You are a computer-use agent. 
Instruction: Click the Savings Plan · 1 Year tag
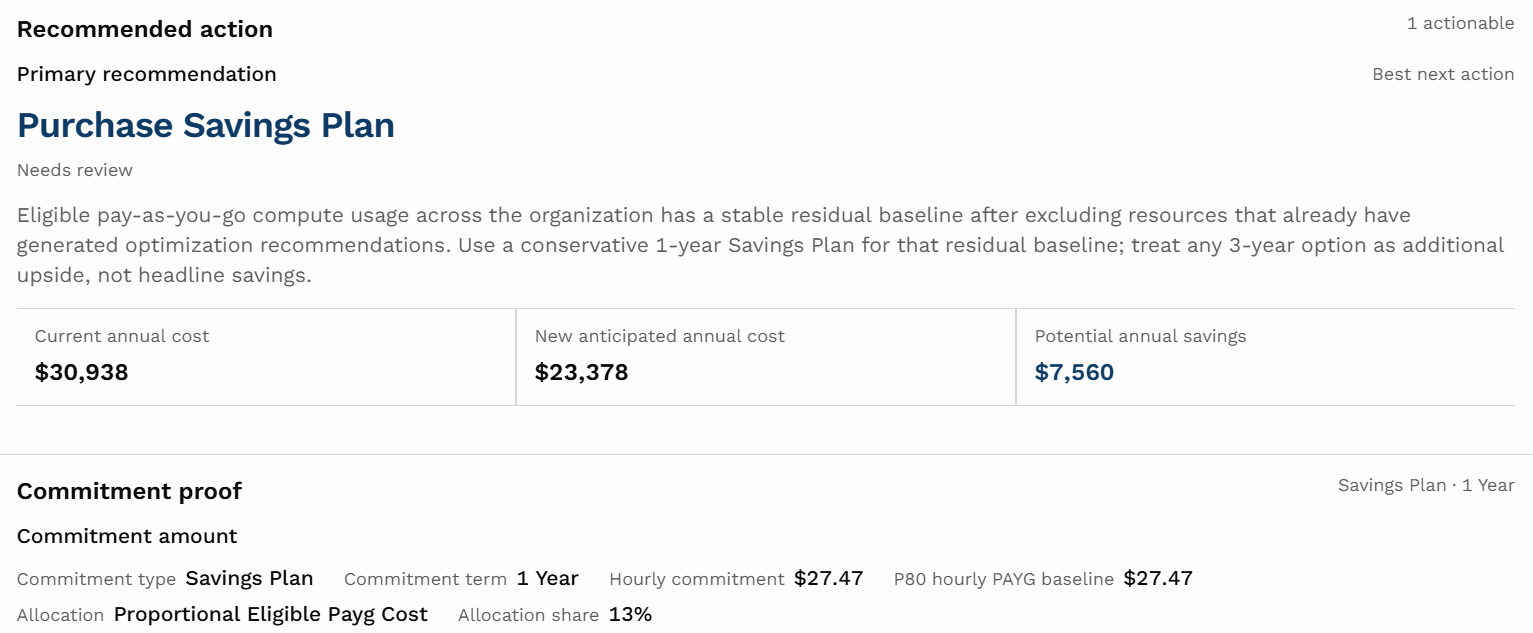tap(1426, 485)
